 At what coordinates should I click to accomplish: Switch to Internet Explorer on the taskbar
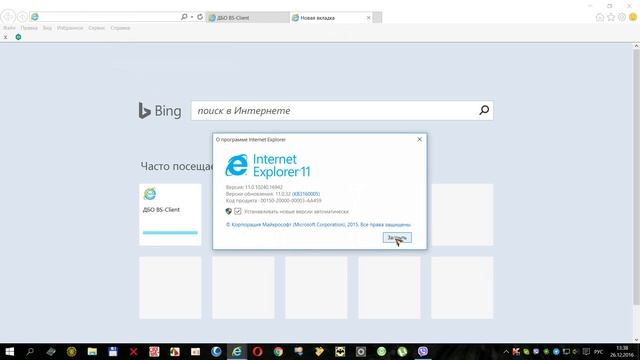[x=237, y=351]
